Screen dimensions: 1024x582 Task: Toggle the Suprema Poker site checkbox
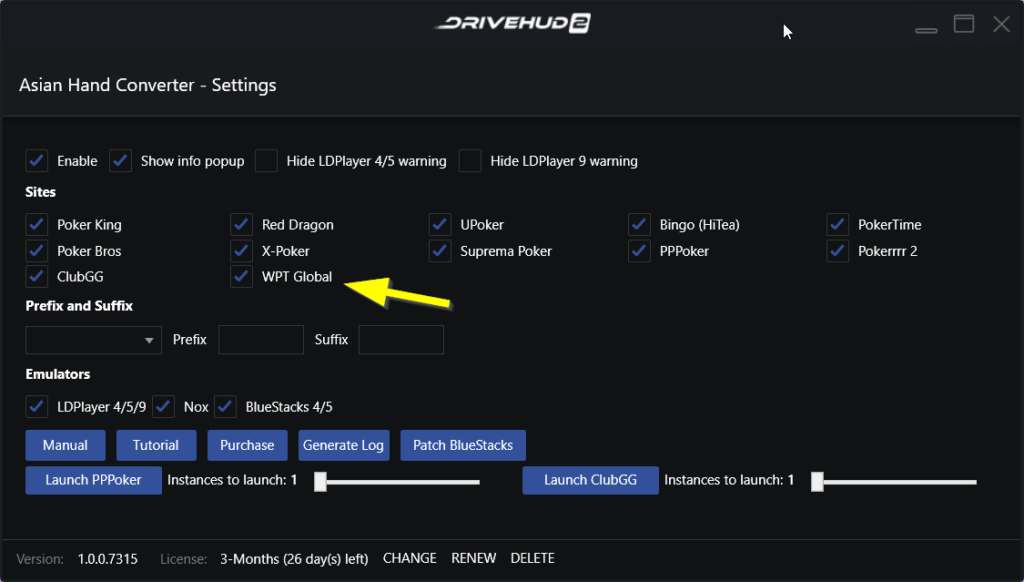tap(440, 251)
